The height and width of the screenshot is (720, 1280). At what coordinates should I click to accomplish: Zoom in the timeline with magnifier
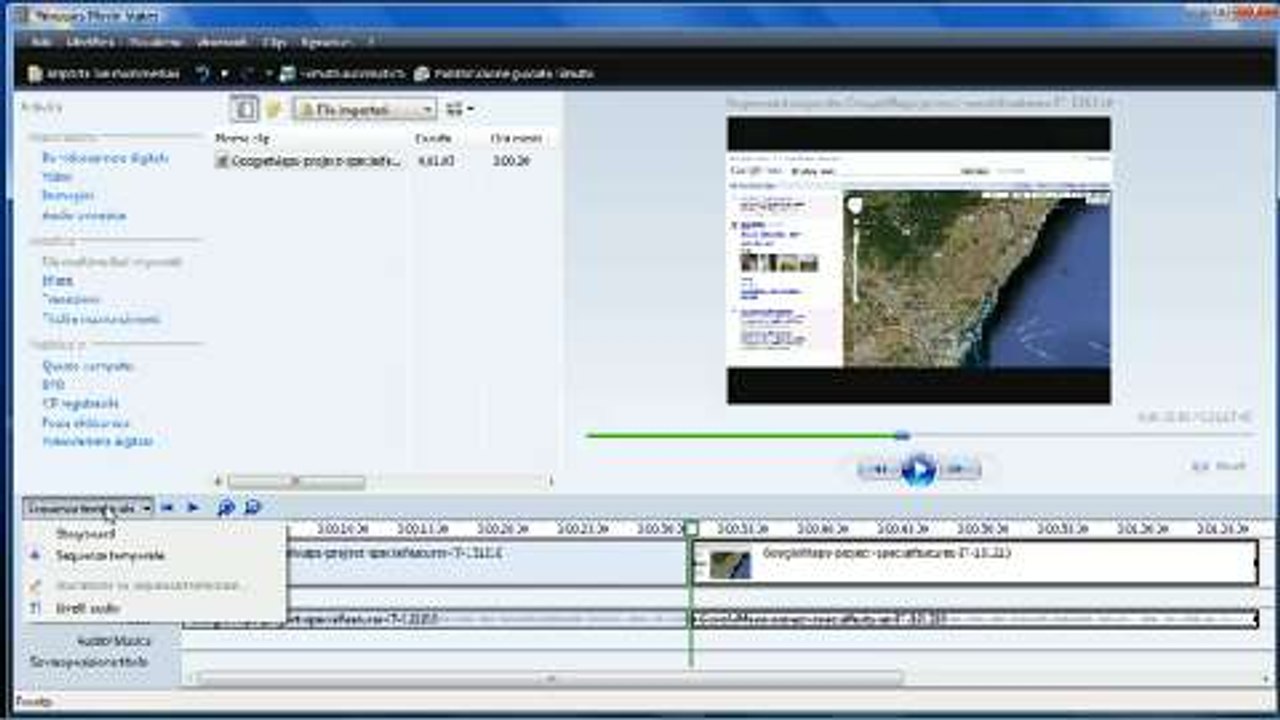pyautogui.click(x=226, y=508)
